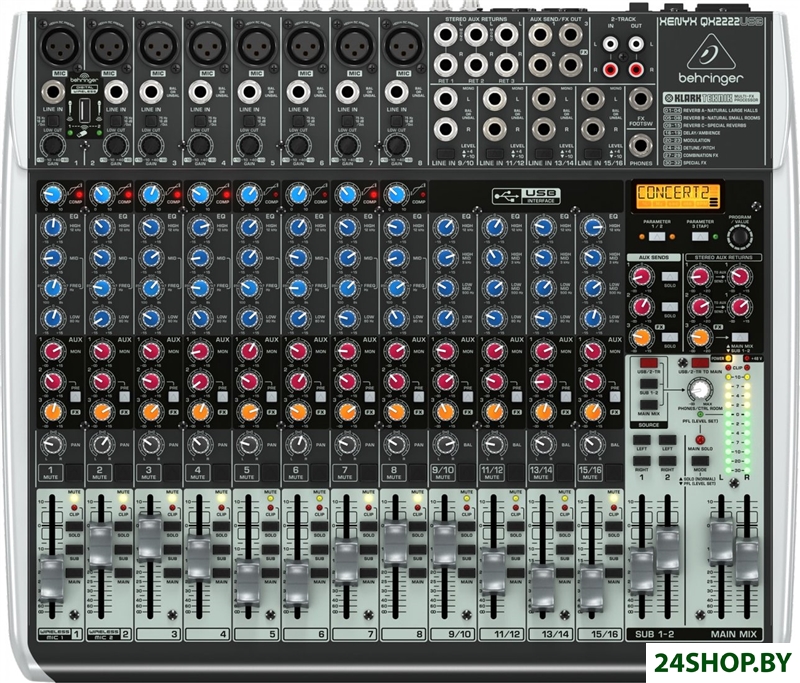
Task: Grab the SUB 1 fader
Action: (641, 570)
